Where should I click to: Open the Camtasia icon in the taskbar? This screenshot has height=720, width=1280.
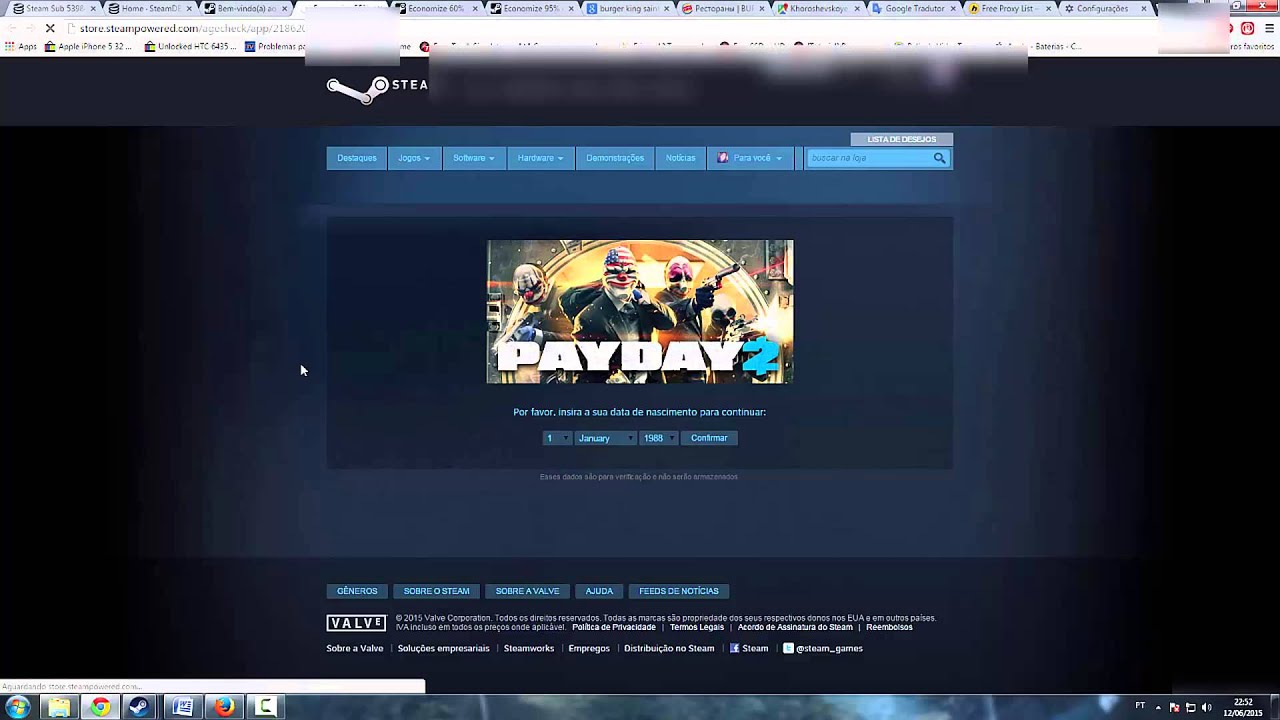pos(265,707)
